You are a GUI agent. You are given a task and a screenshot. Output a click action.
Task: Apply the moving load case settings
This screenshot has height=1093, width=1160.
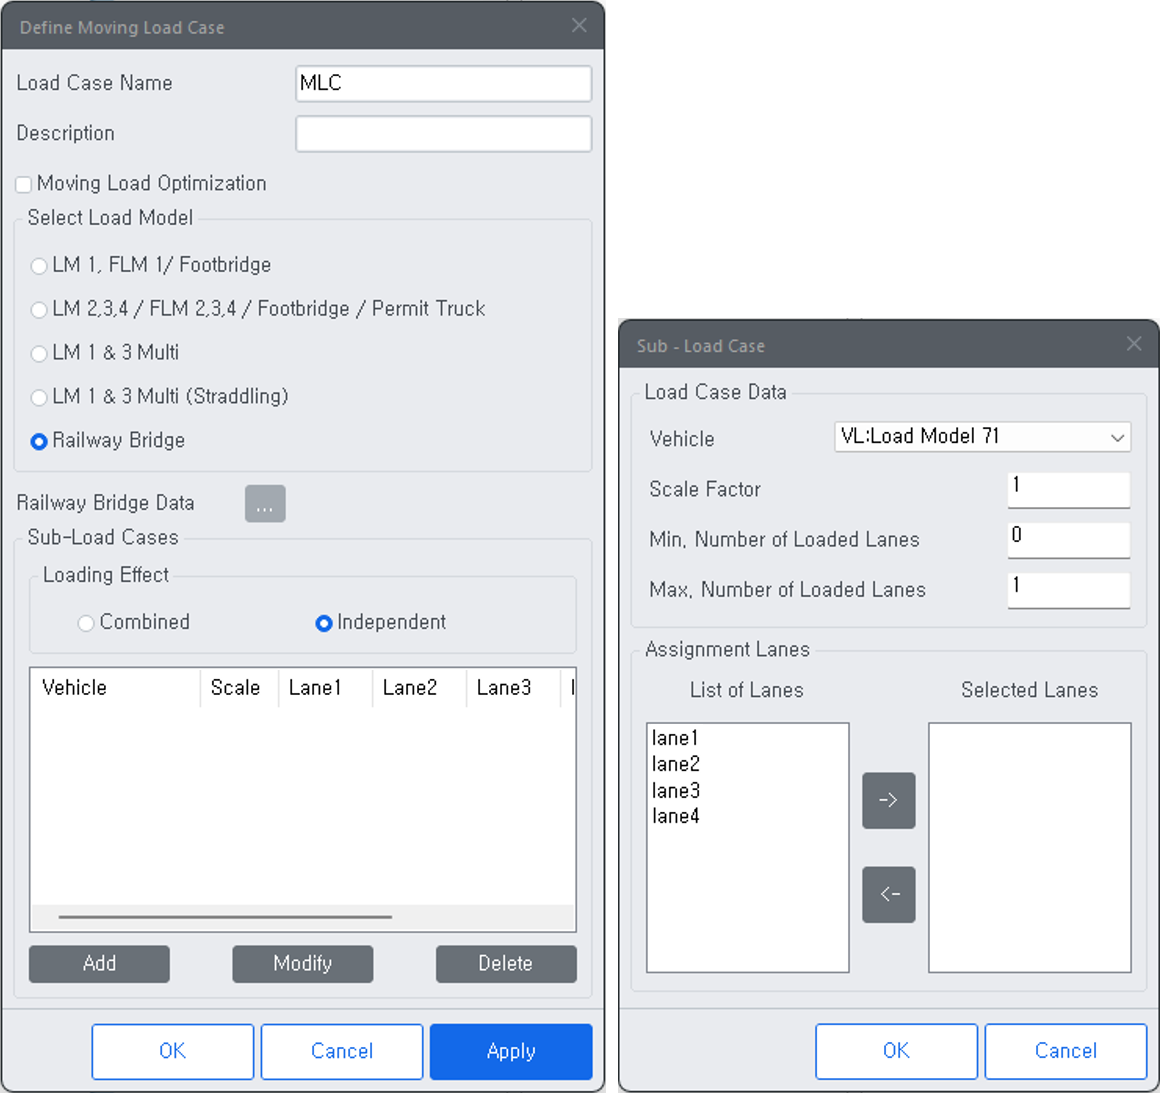click(x=511, y=1051)
